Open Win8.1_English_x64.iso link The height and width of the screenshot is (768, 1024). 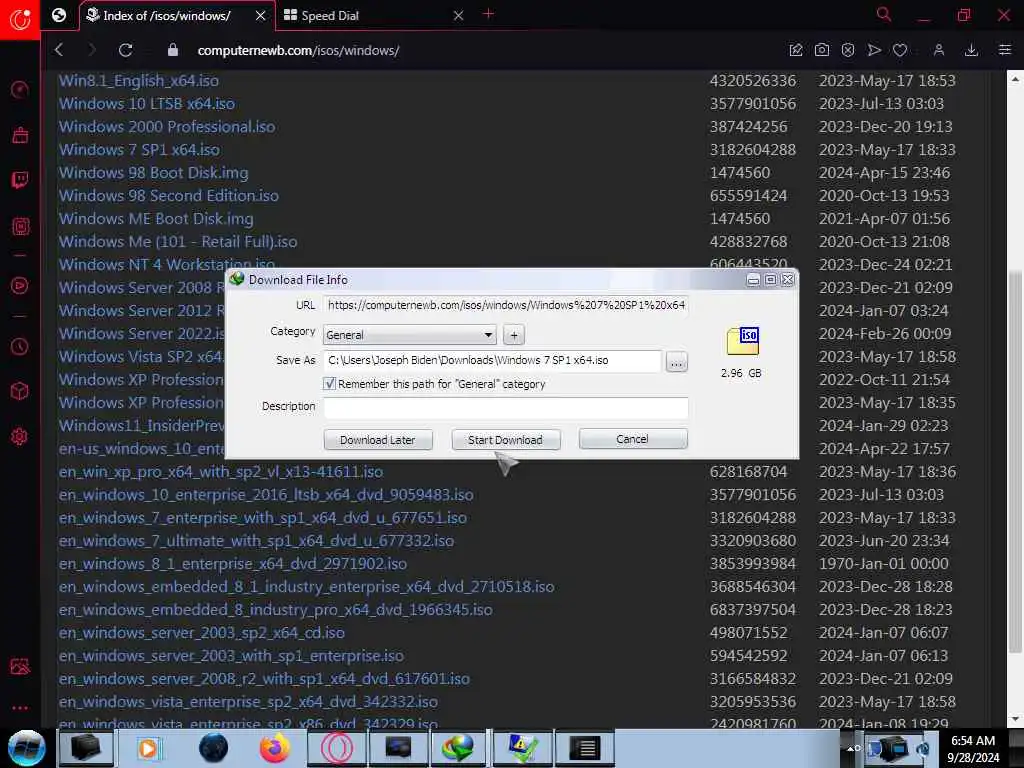click(139, 81)
